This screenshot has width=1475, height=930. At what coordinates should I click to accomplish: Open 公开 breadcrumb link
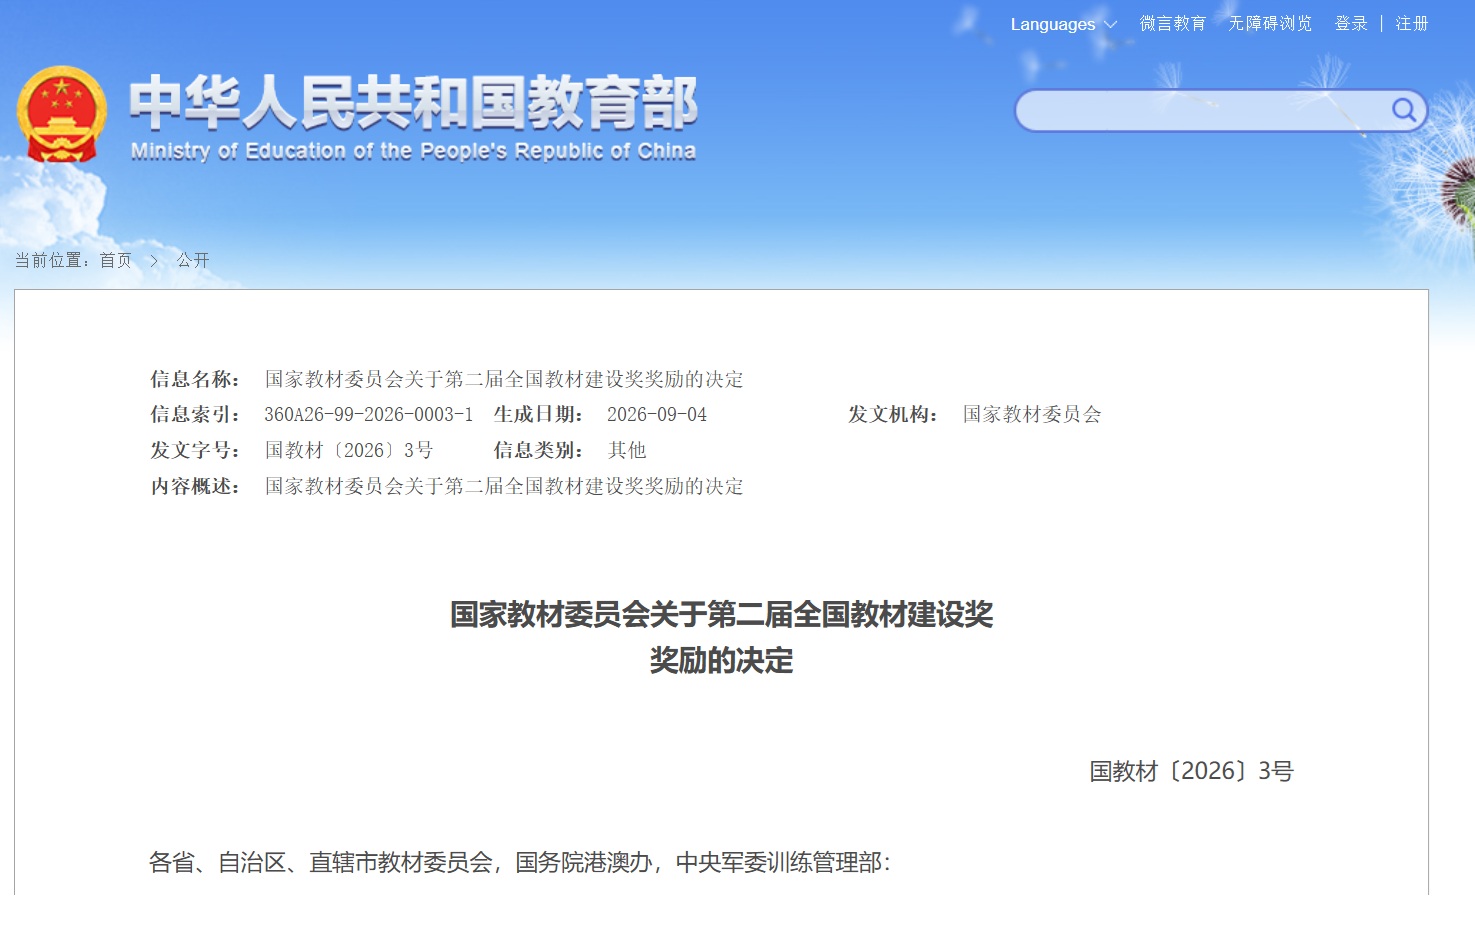coord(193,260)
